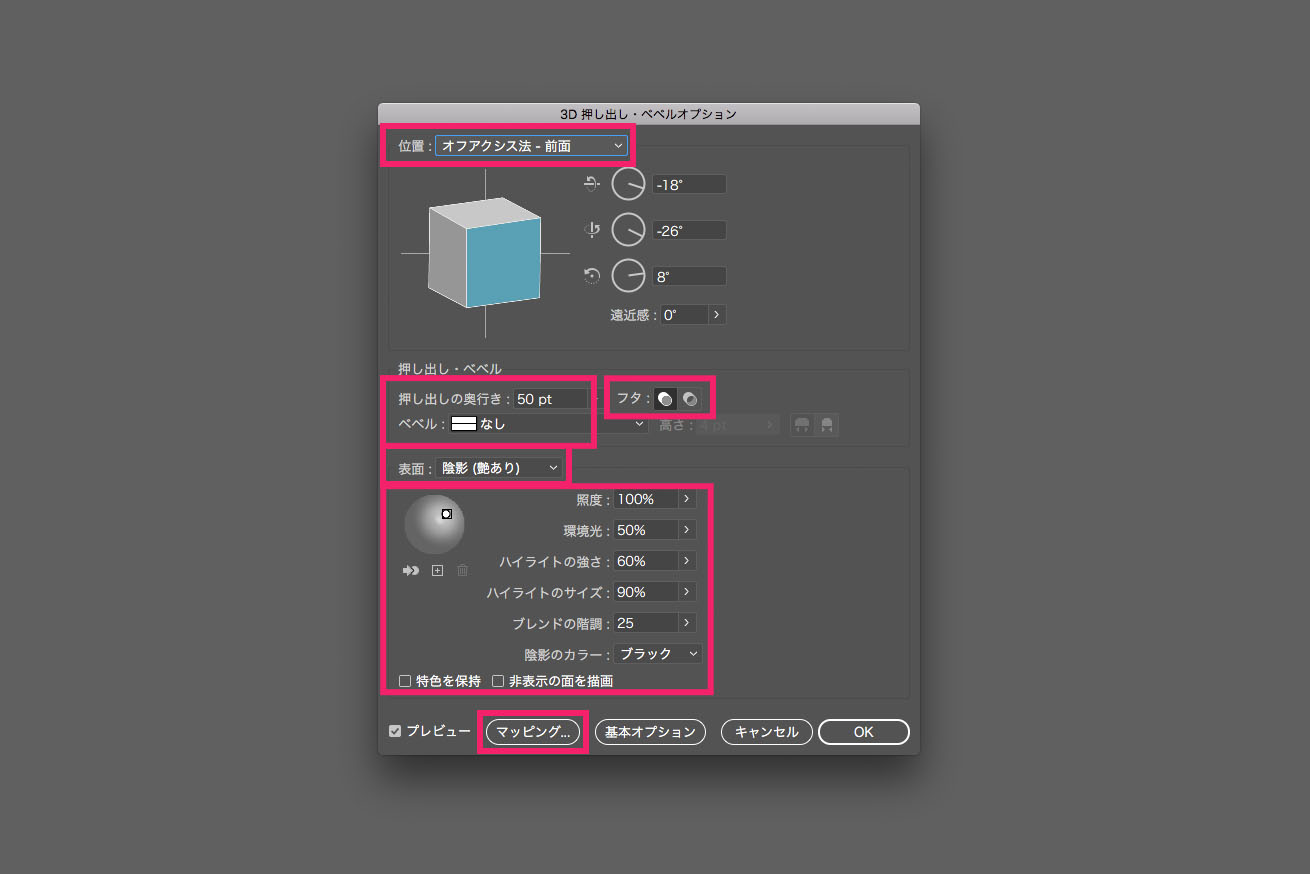Expand the 遠近感 perspective slider arrow
1310x874 pixels.
(x=717, y=314)
